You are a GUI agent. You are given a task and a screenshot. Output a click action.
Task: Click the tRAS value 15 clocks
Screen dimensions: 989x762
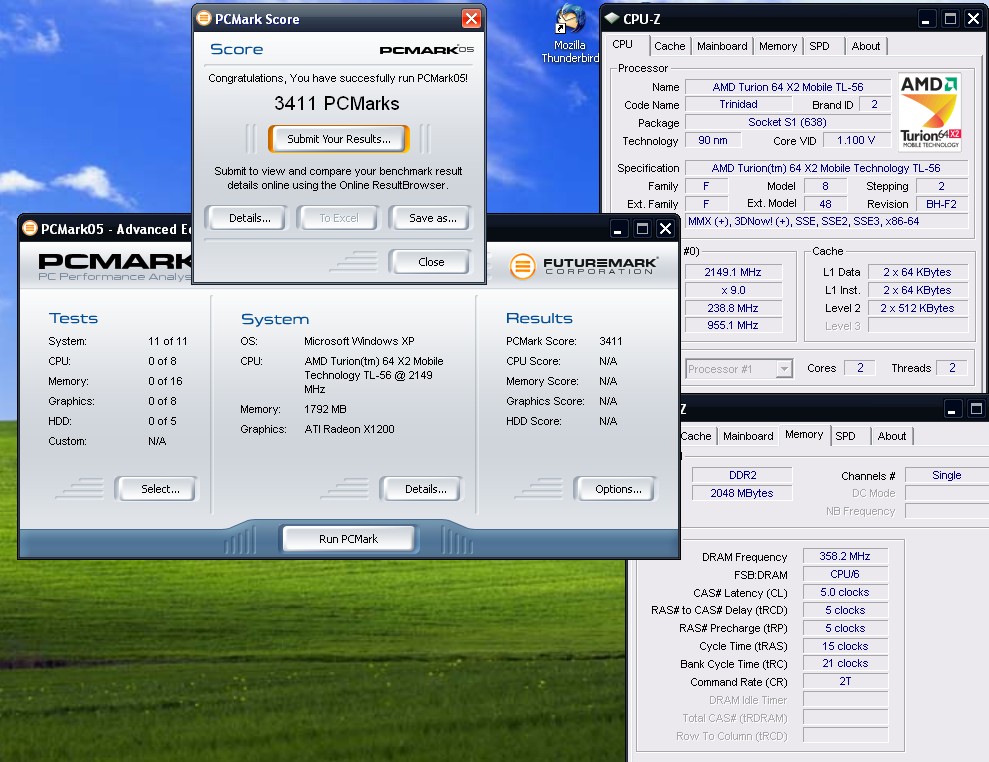tap(845, 646)
